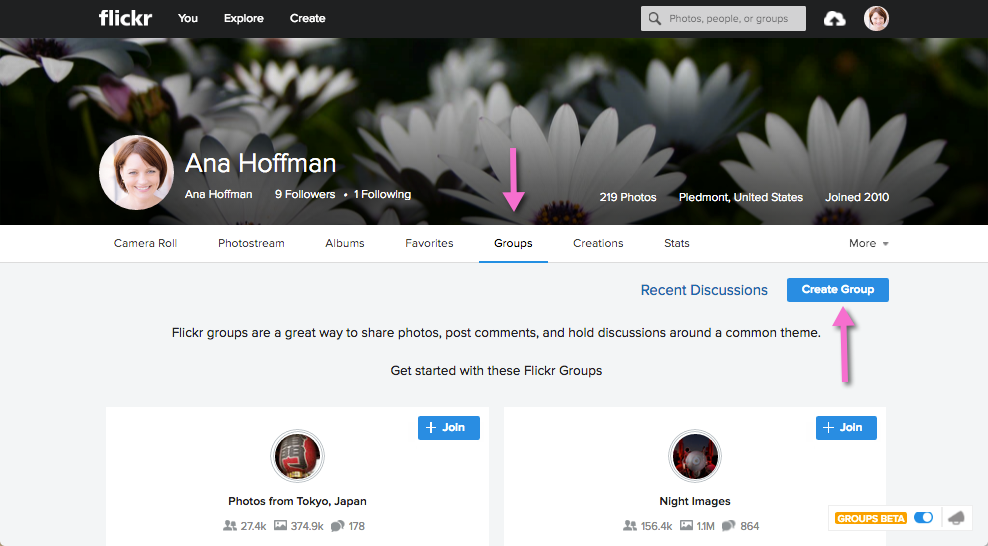Join the Night Images group
Screen dimensions: 988x546
pyautogui.click(x=846, y=428)
